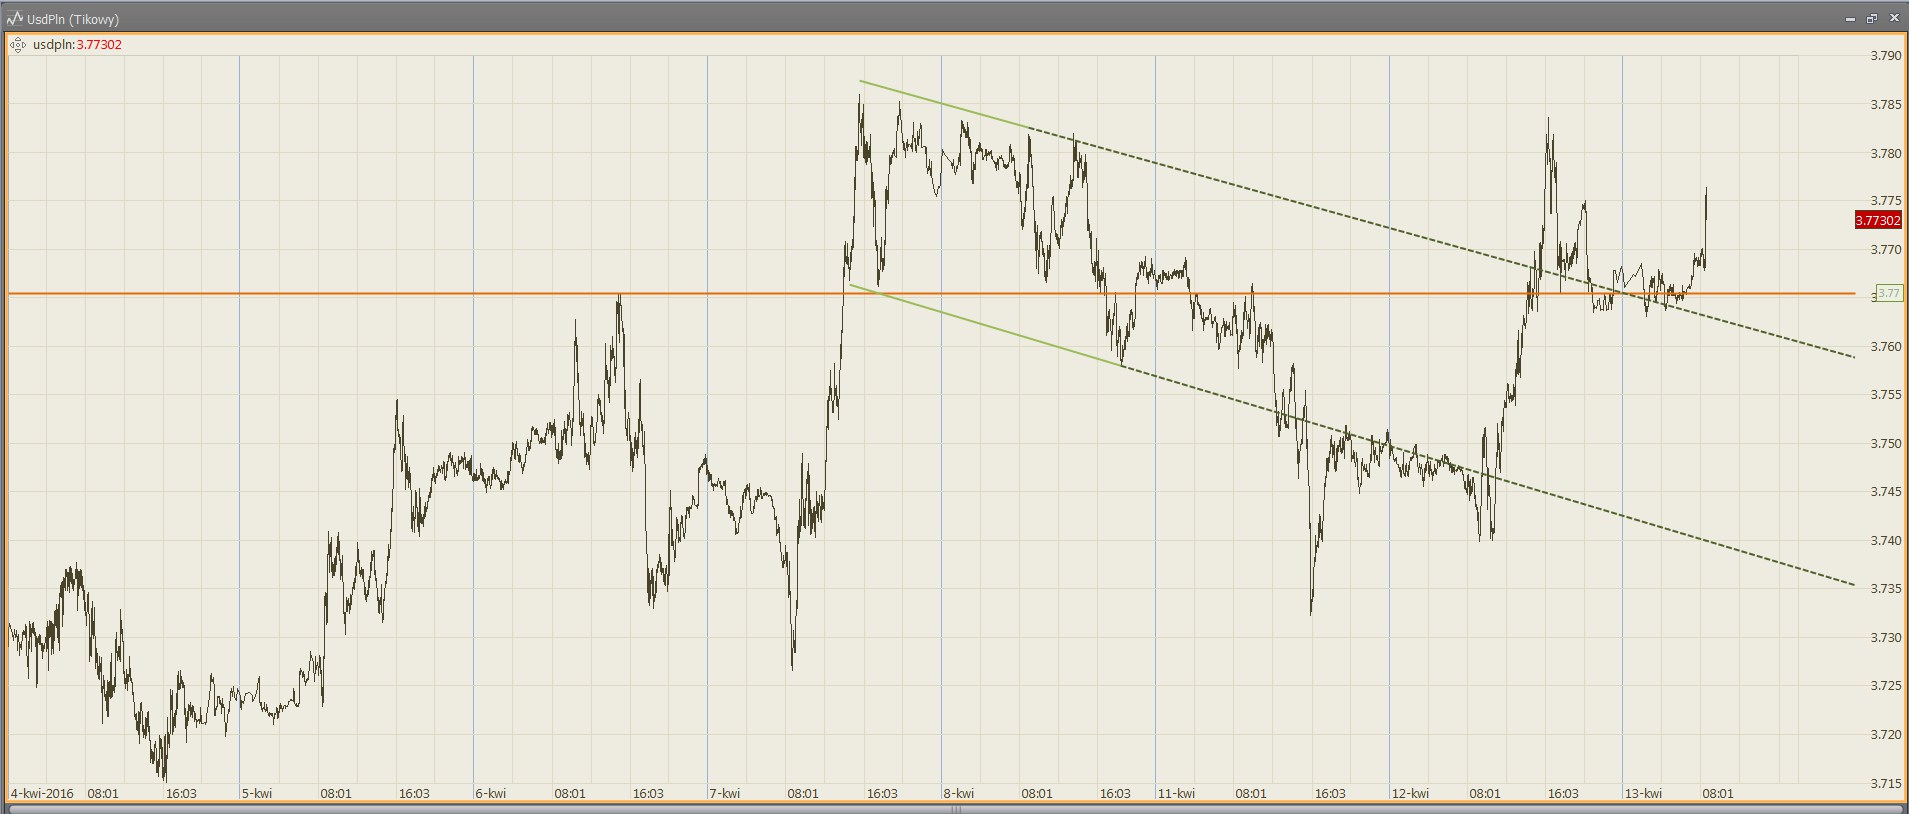The width and height of the screenshot is (1909, 814).
Task: Click the 3.730 price axis label
Action: 1885,638
